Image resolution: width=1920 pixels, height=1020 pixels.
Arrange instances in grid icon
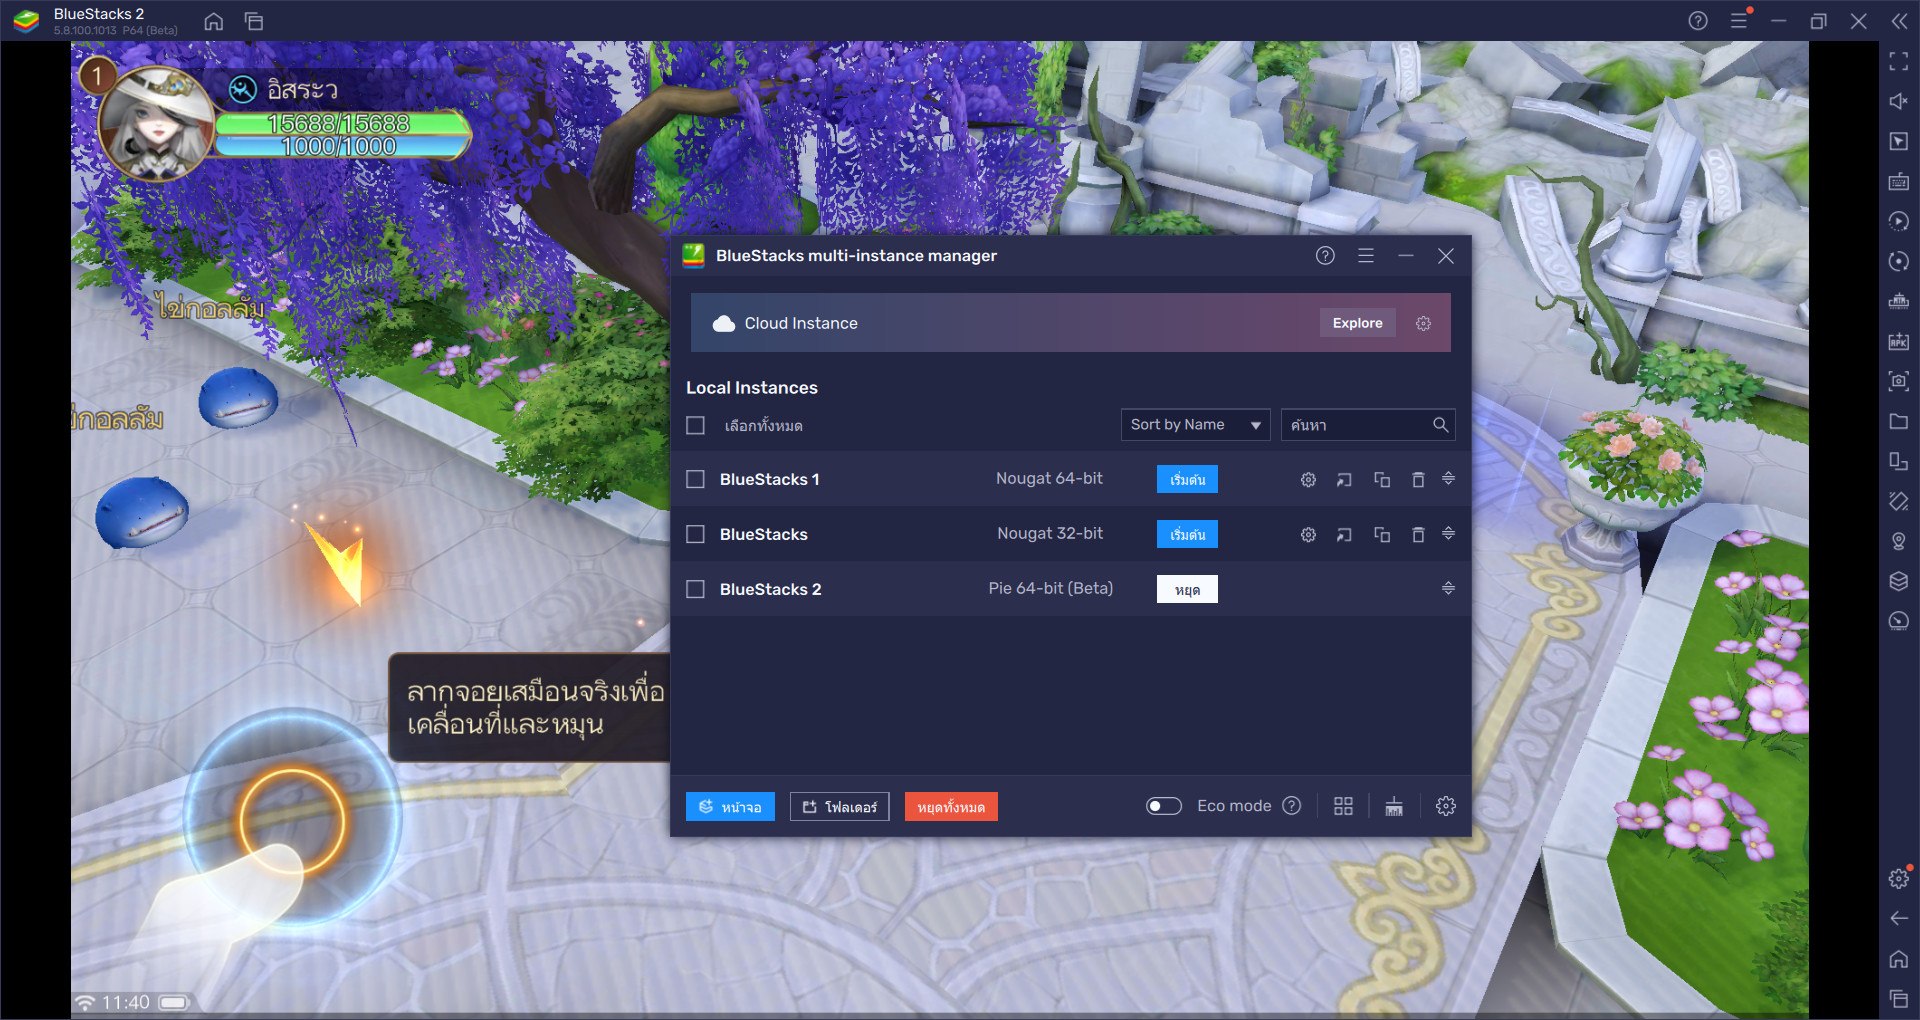[x=1343, y=806]
